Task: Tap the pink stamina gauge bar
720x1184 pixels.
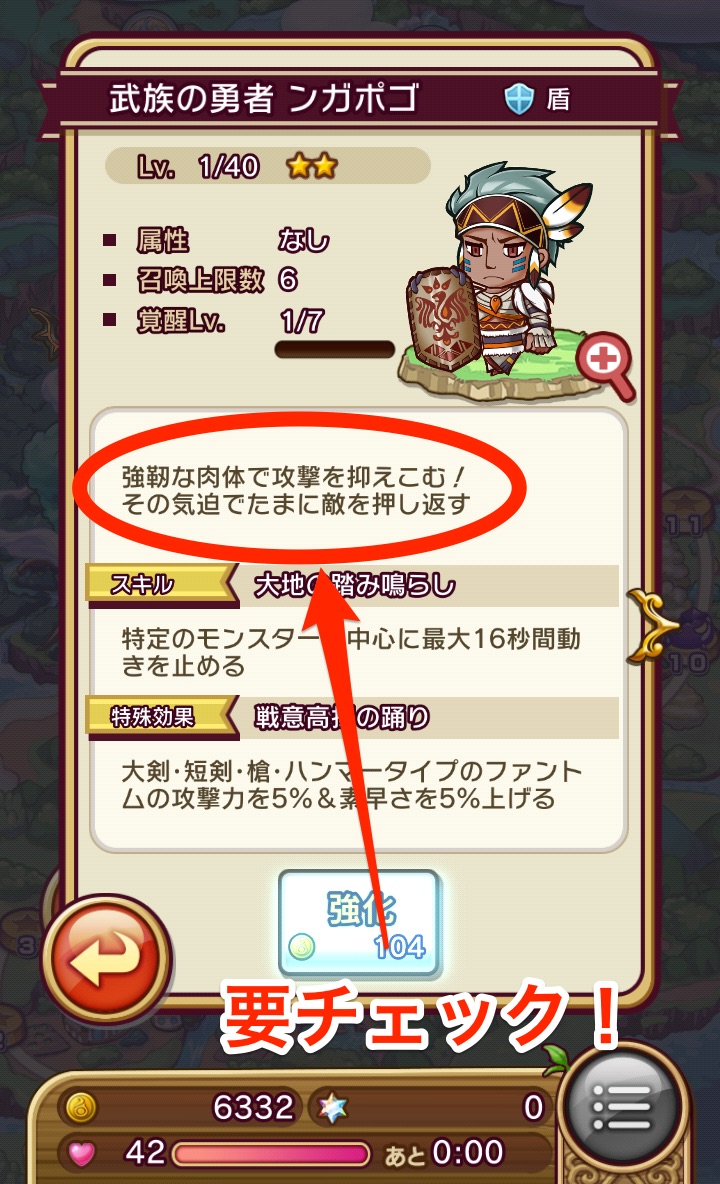Action: [x=272, y=1155]
